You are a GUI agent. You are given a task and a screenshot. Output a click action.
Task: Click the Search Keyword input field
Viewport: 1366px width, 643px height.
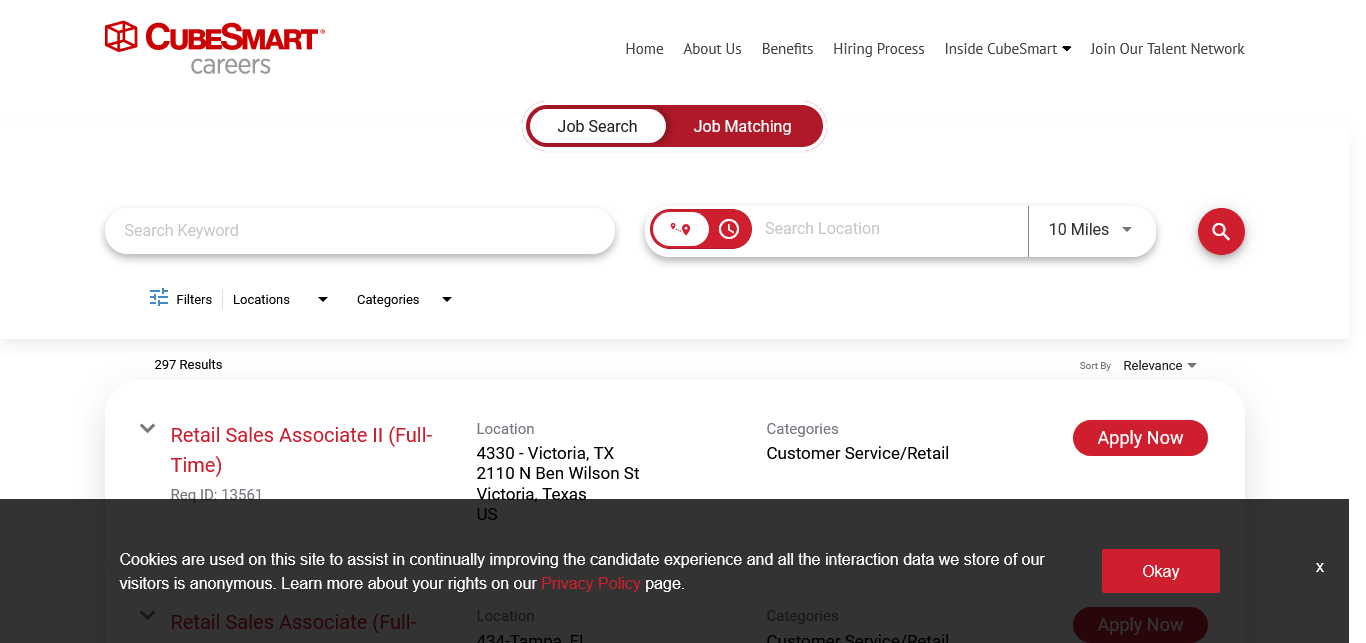[x=360, y=231]
